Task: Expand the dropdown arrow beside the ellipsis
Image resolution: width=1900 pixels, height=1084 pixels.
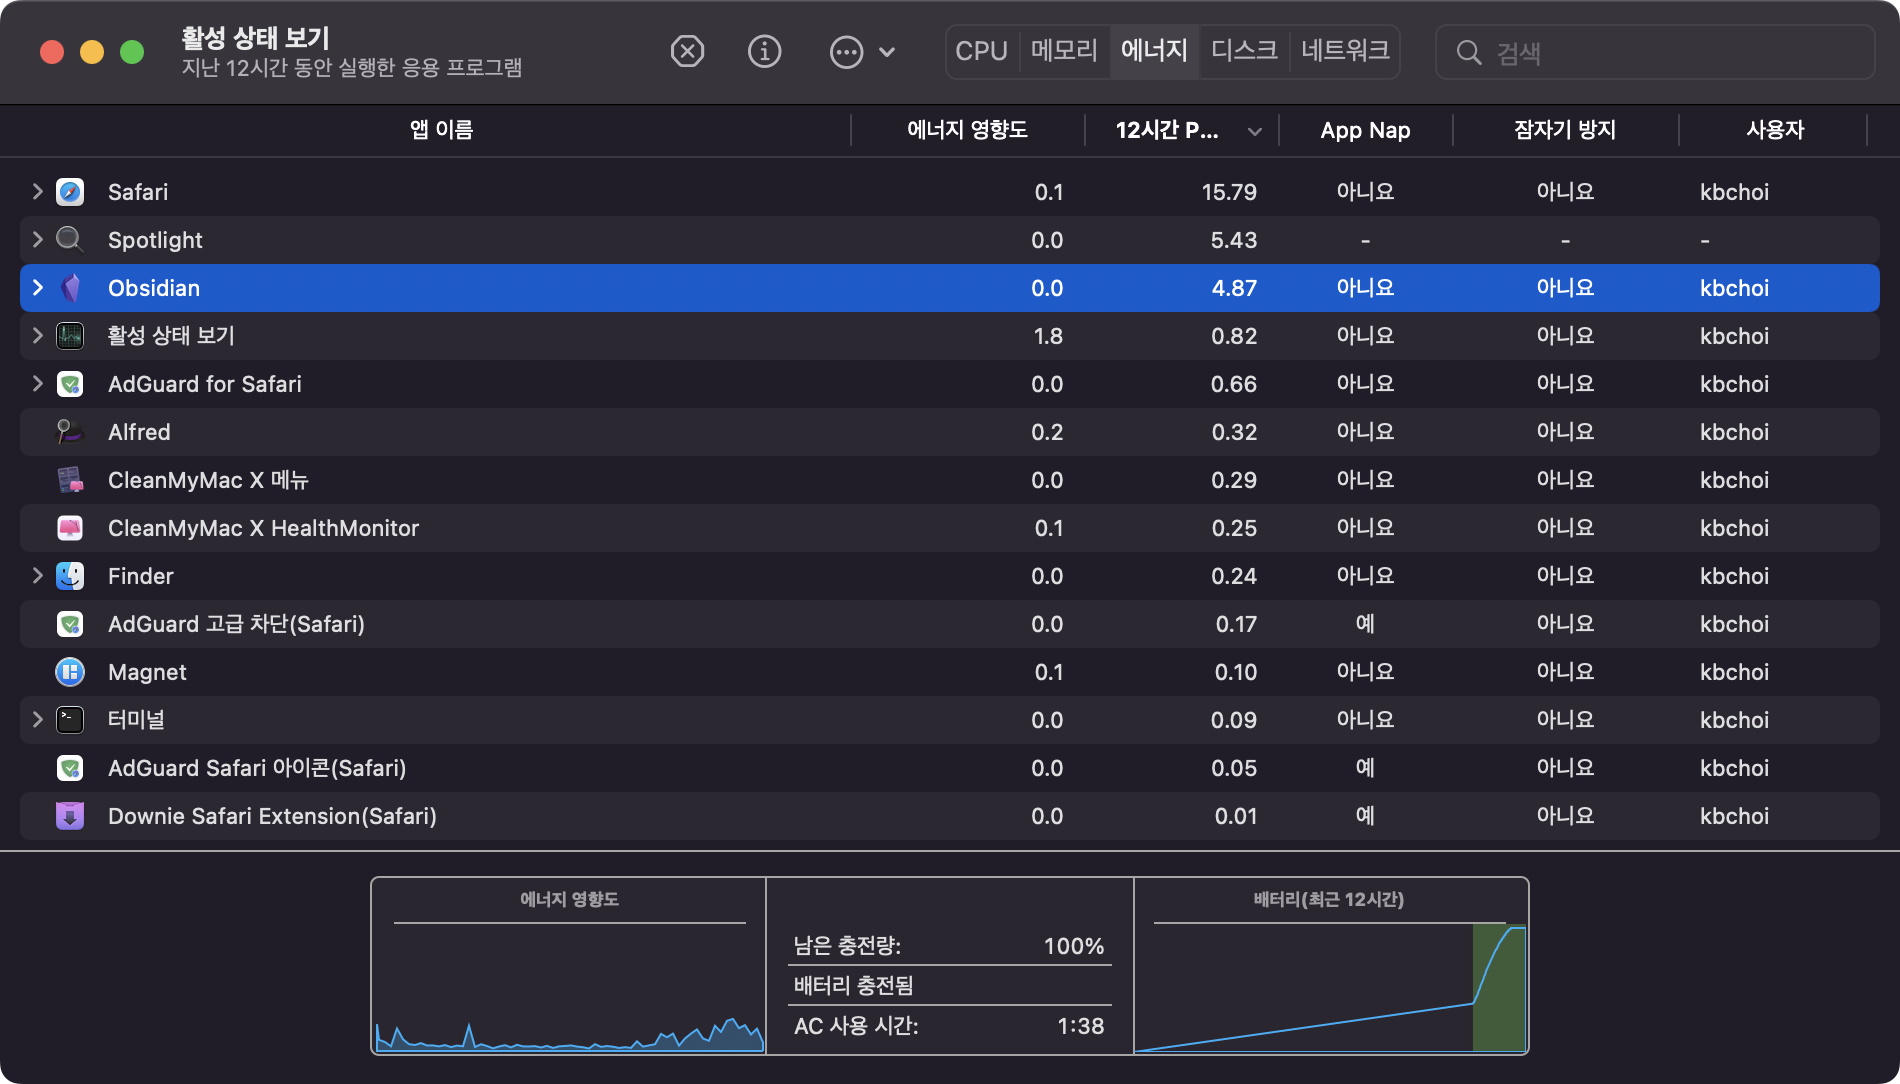Action: pos(887,52)
